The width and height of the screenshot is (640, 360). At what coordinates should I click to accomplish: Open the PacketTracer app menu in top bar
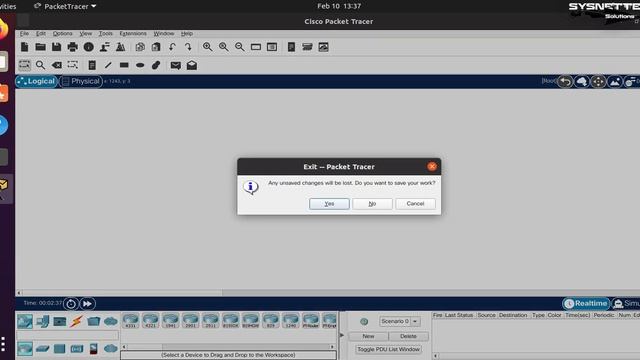65,6
